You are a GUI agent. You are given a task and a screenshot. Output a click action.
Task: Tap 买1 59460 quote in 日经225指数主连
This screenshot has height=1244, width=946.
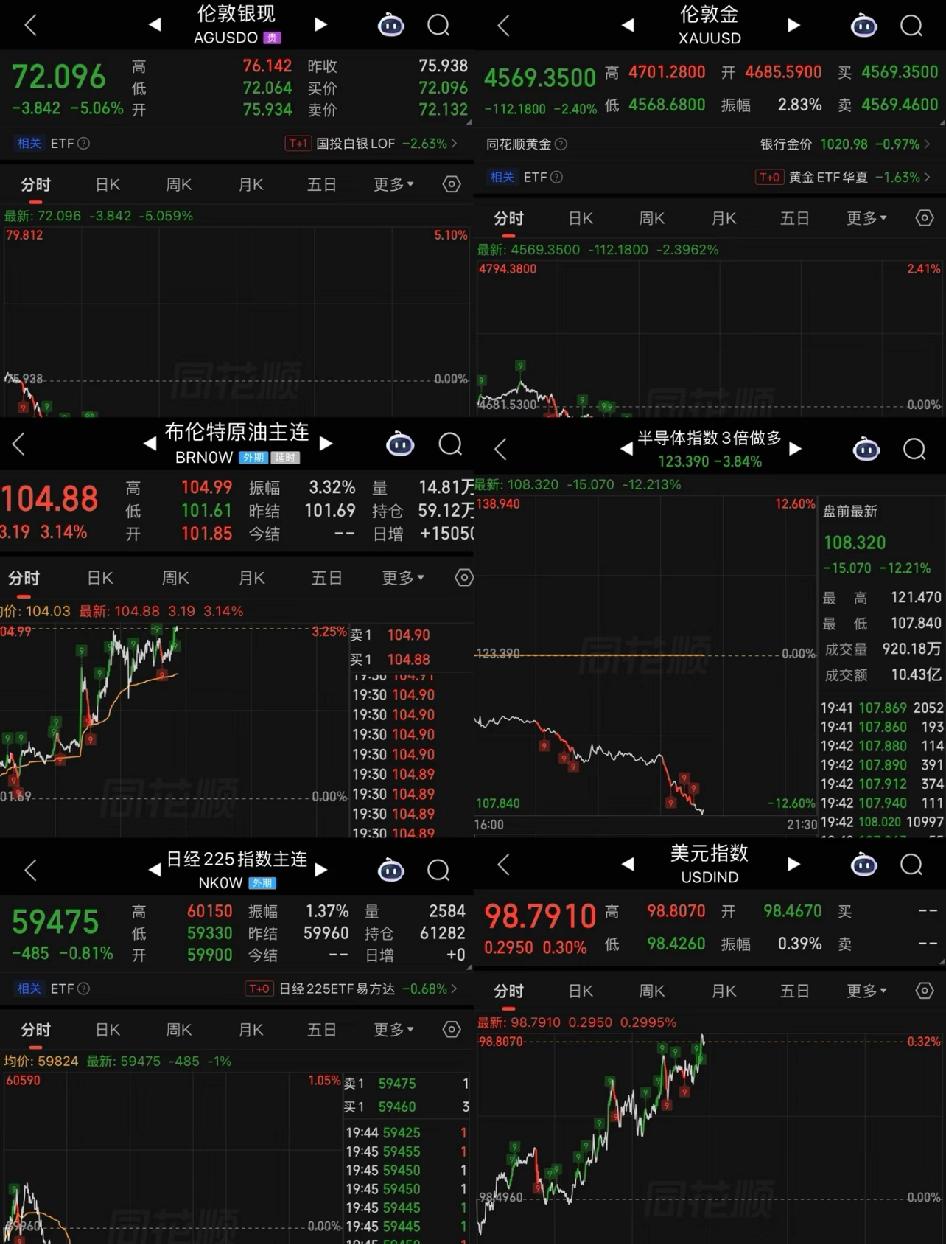(x=407, y=1106)
